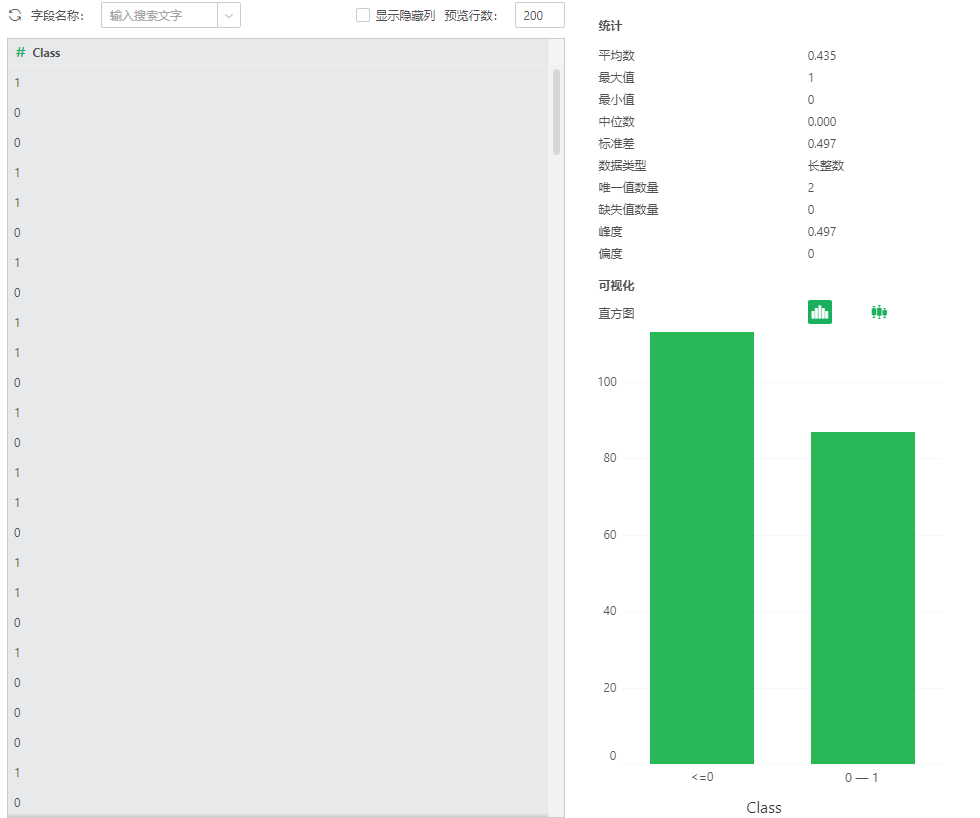The image size is (980, 818).
Task: Click the 直方图 label
Action: [616, 313]
